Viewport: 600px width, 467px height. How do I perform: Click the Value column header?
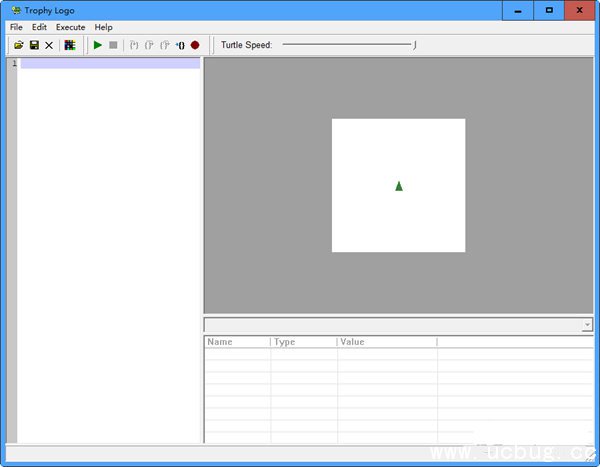point(386,342)
